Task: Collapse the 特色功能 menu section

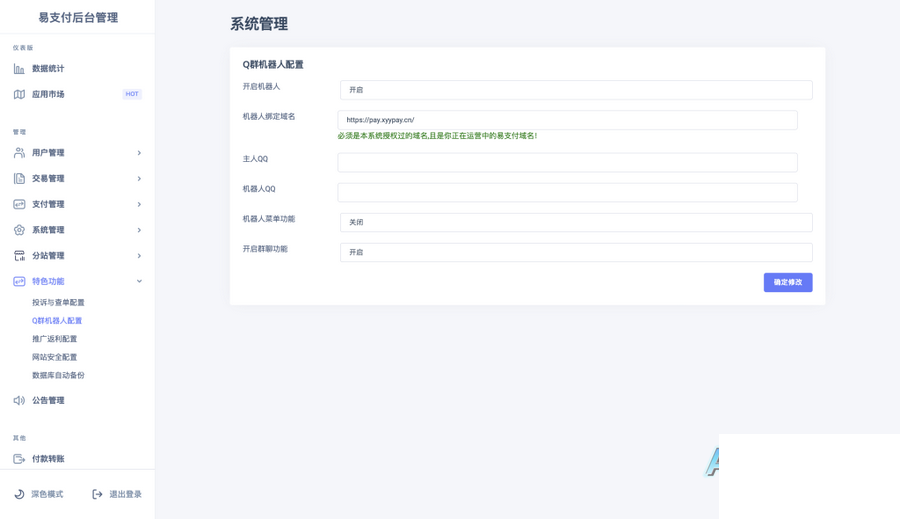Action: 139,281
